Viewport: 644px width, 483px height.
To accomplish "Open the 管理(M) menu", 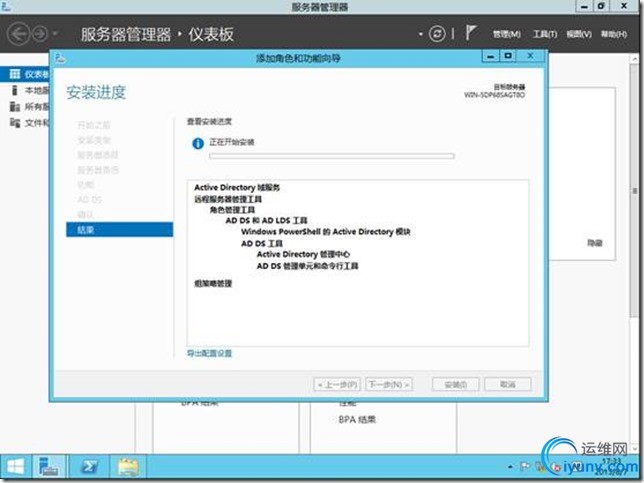I will point(506,34).
